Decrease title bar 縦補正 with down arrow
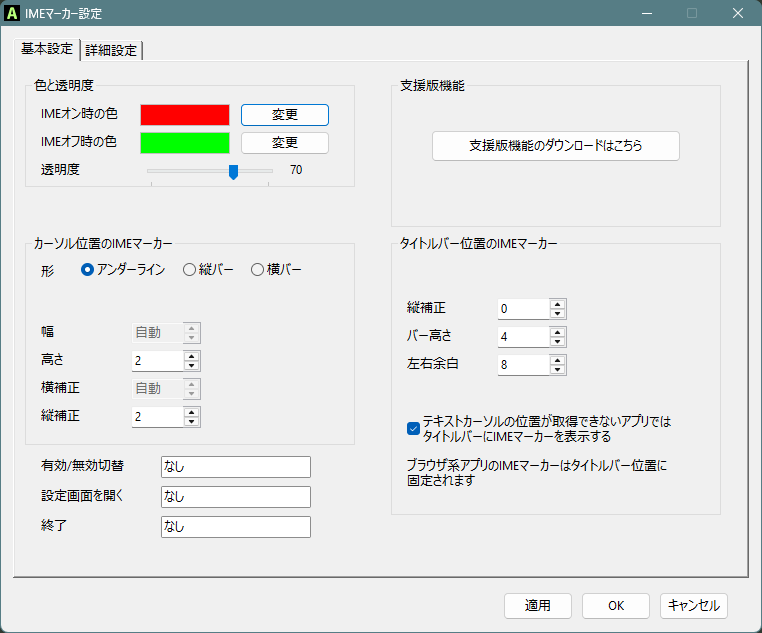 pos(557,314)
